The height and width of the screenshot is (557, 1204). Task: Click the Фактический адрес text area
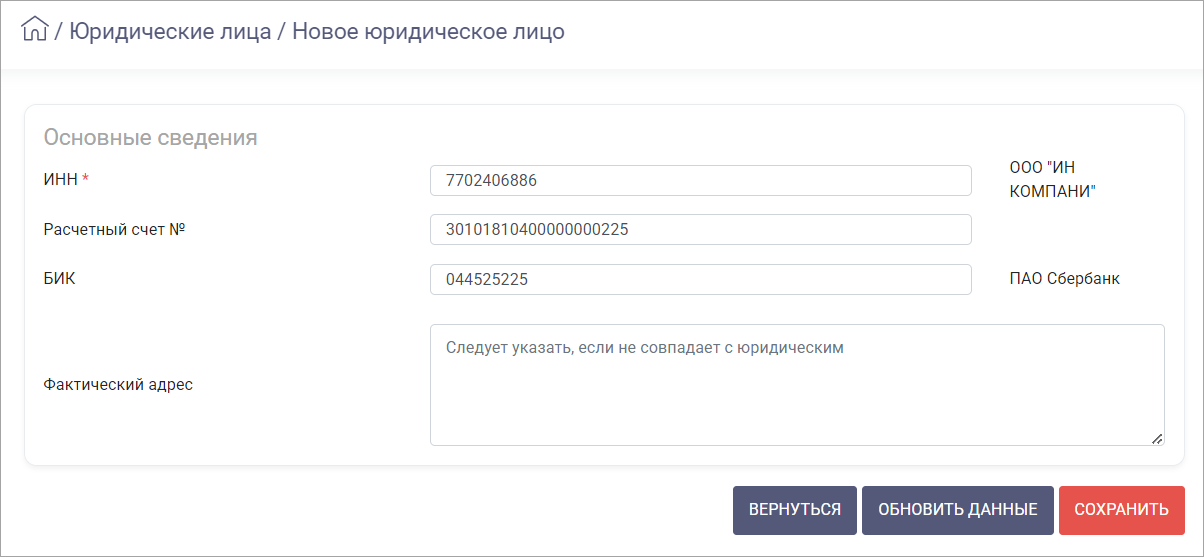(x=797, y=385)
